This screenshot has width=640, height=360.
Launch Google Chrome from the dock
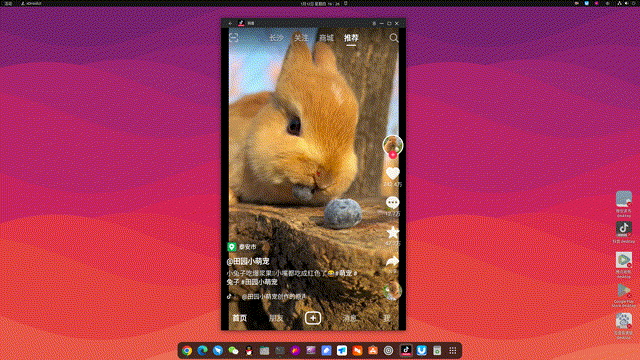[x=187, y=351]
